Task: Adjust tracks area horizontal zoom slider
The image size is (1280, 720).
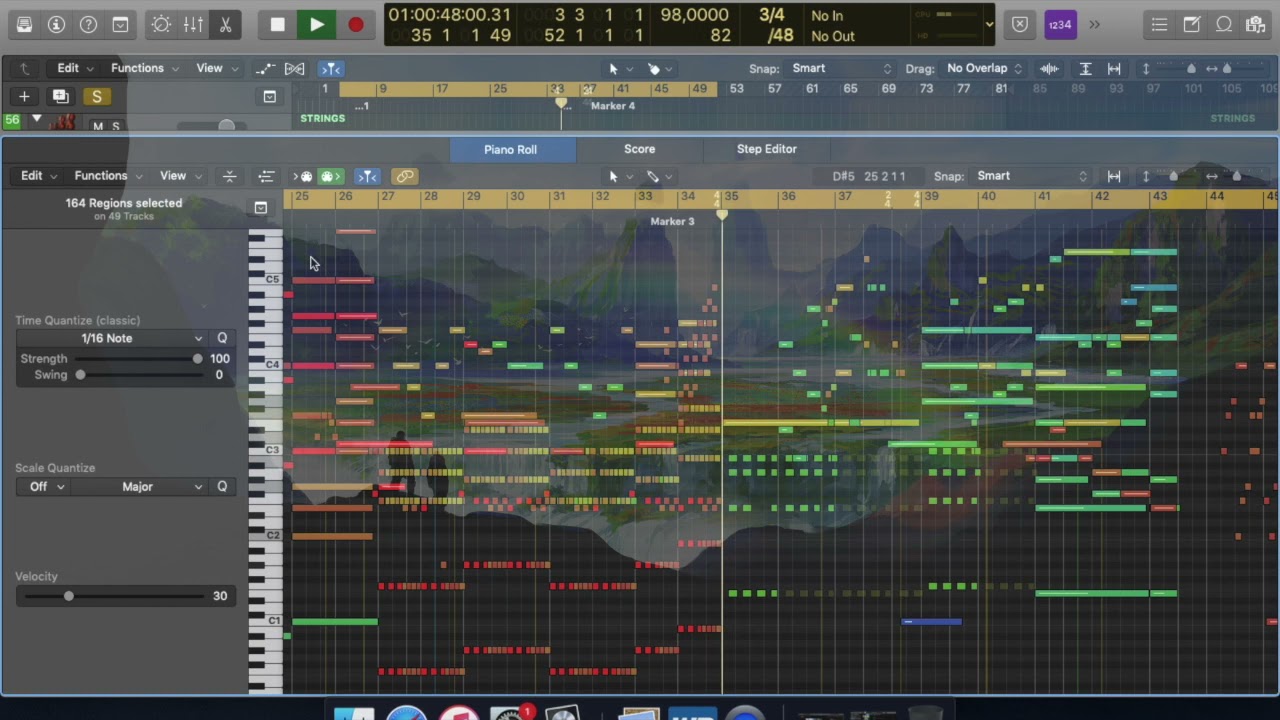Action: click(x=1227, y=68)
